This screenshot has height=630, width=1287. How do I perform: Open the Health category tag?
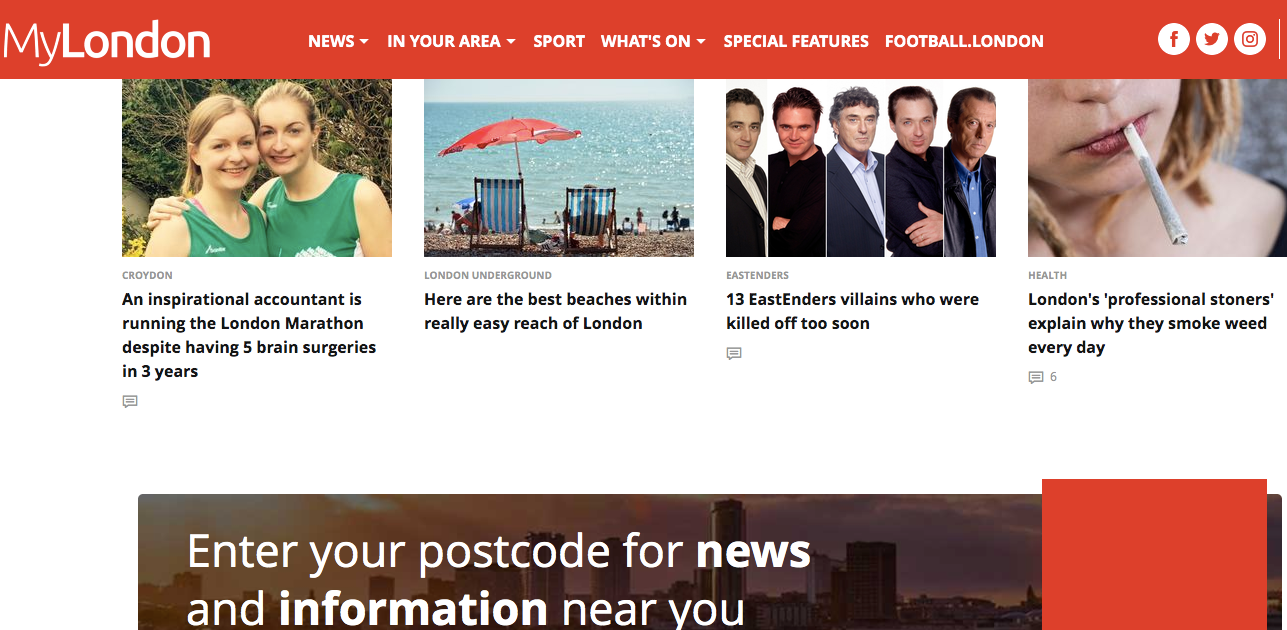(1047, 275)
